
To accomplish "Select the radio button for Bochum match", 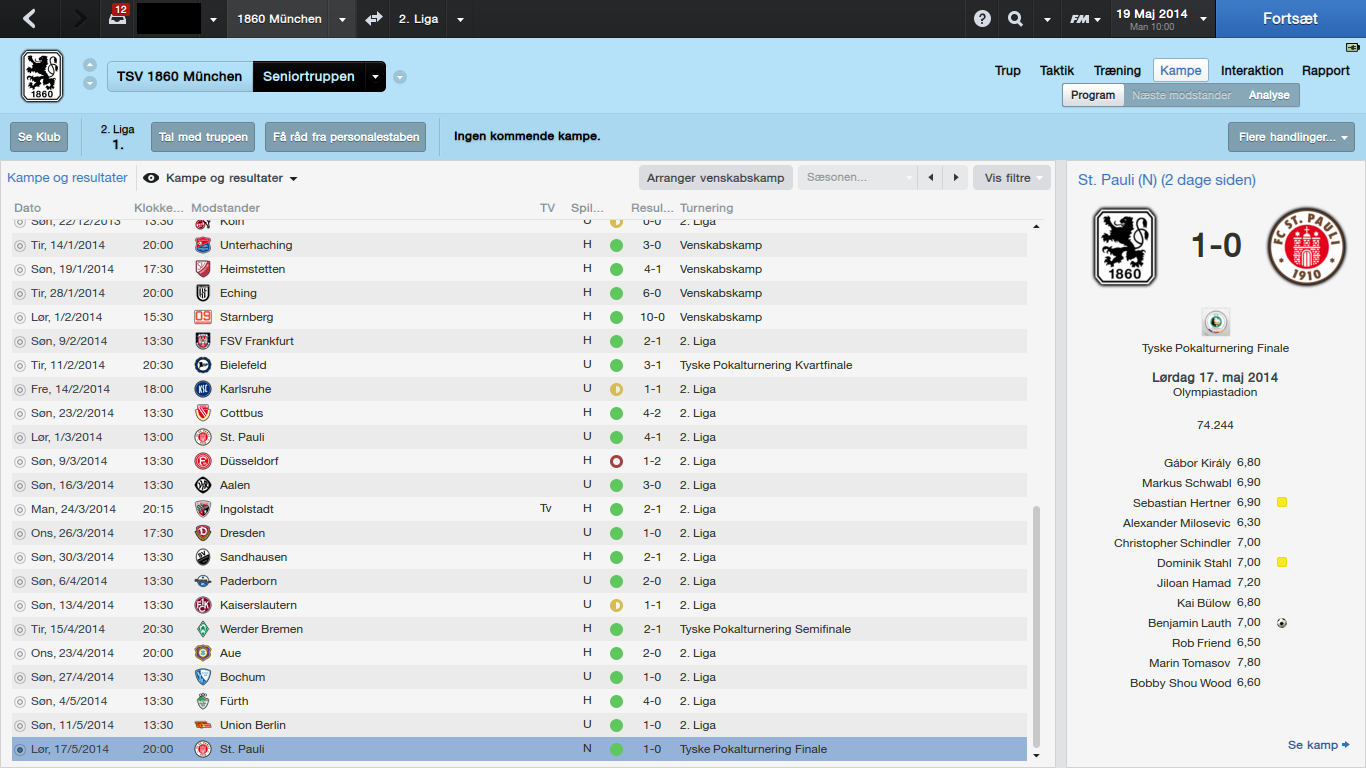I will coord(20,677).
